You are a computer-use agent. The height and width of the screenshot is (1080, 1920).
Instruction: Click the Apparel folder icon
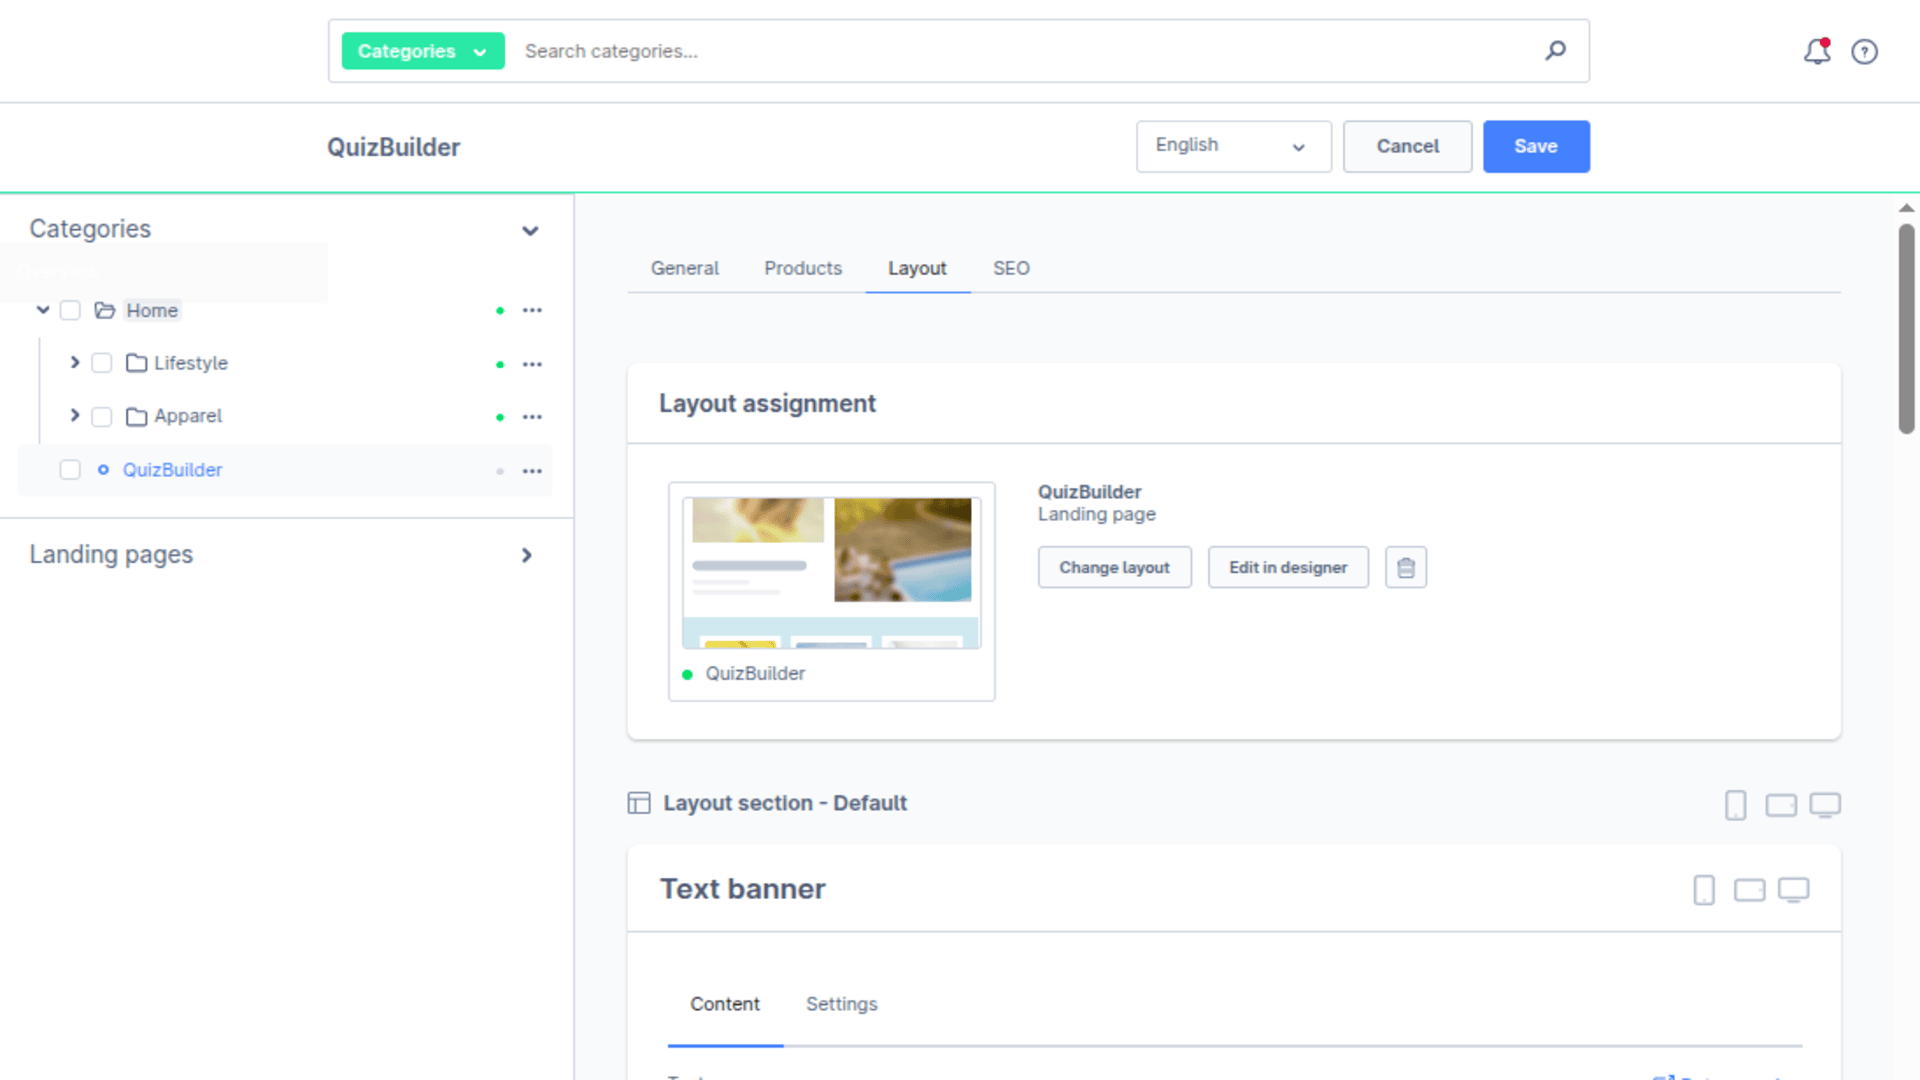[x=137, y=416]
